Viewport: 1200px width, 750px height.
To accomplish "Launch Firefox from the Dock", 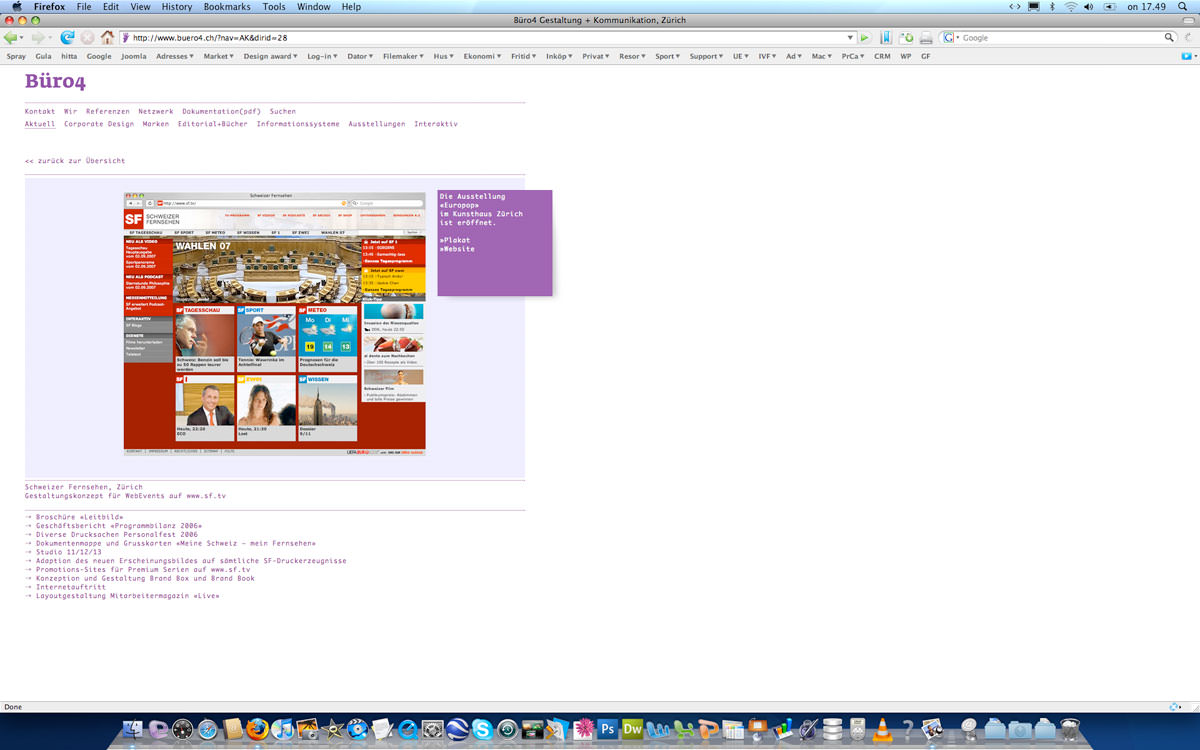I will 257,728.
